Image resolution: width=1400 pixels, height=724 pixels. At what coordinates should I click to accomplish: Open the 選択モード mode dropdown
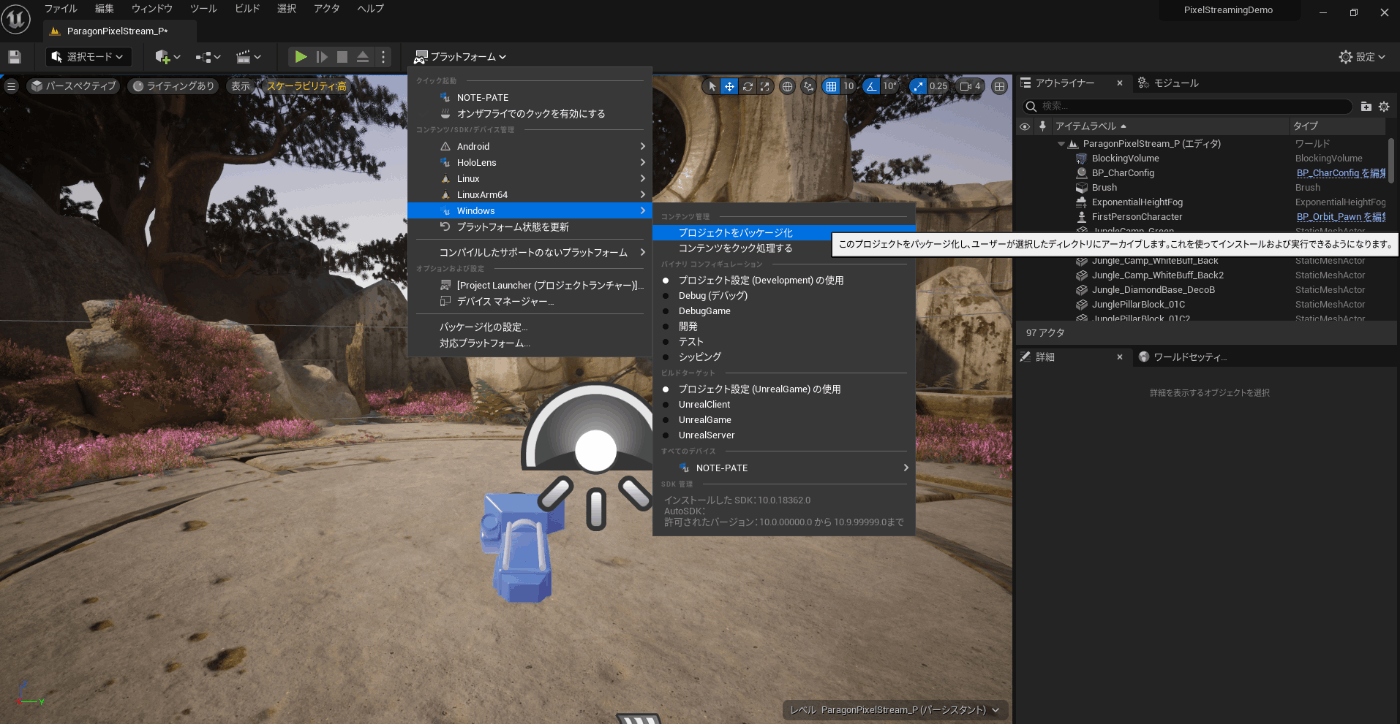pos(88,57)
